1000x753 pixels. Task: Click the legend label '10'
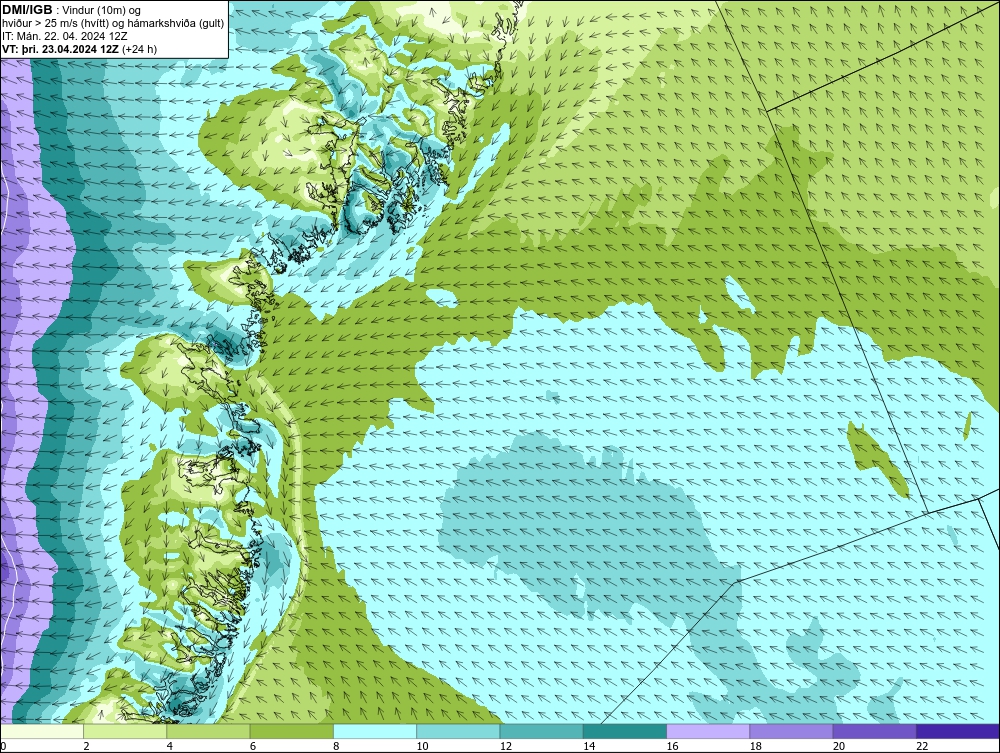tap(422, 746)
